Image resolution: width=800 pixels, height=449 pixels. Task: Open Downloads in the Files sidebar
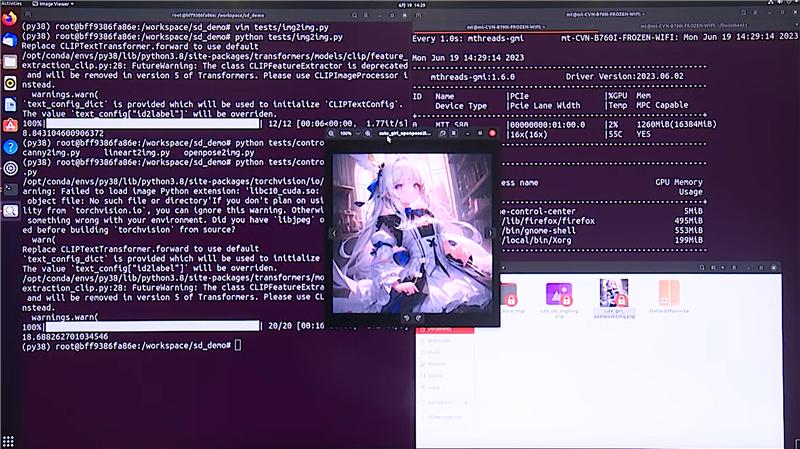[445, 340]
